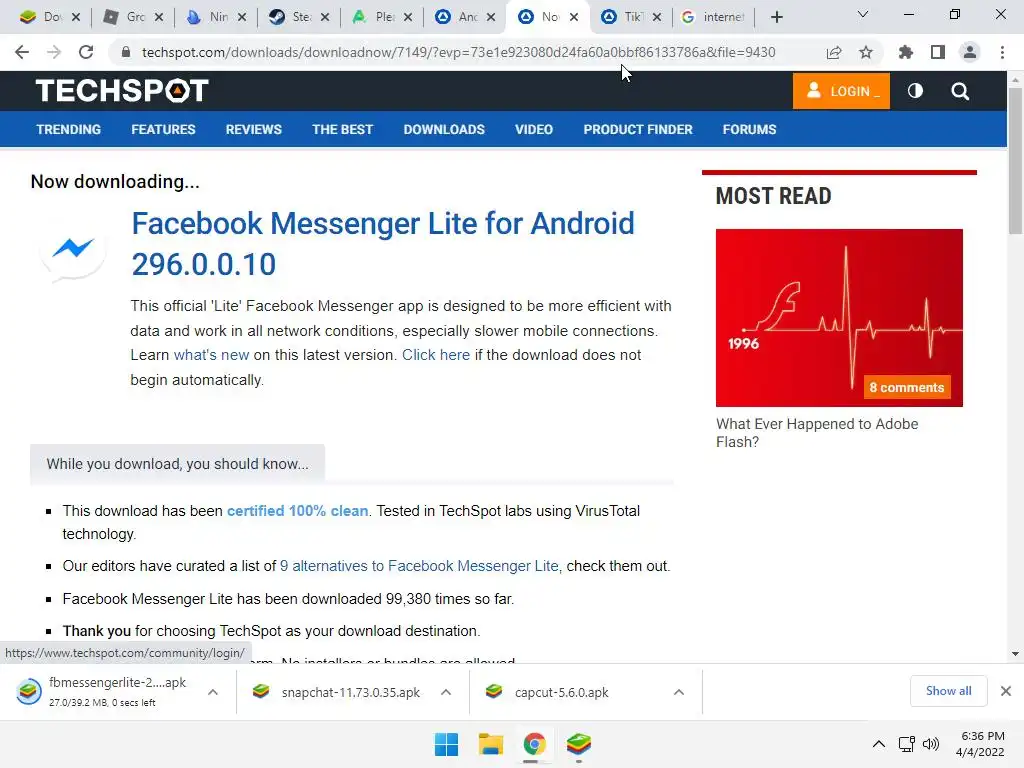The image size is (1024, 768).
Task: Open the network tray icon
Action: pyautogui.click(x=906, y=744)
